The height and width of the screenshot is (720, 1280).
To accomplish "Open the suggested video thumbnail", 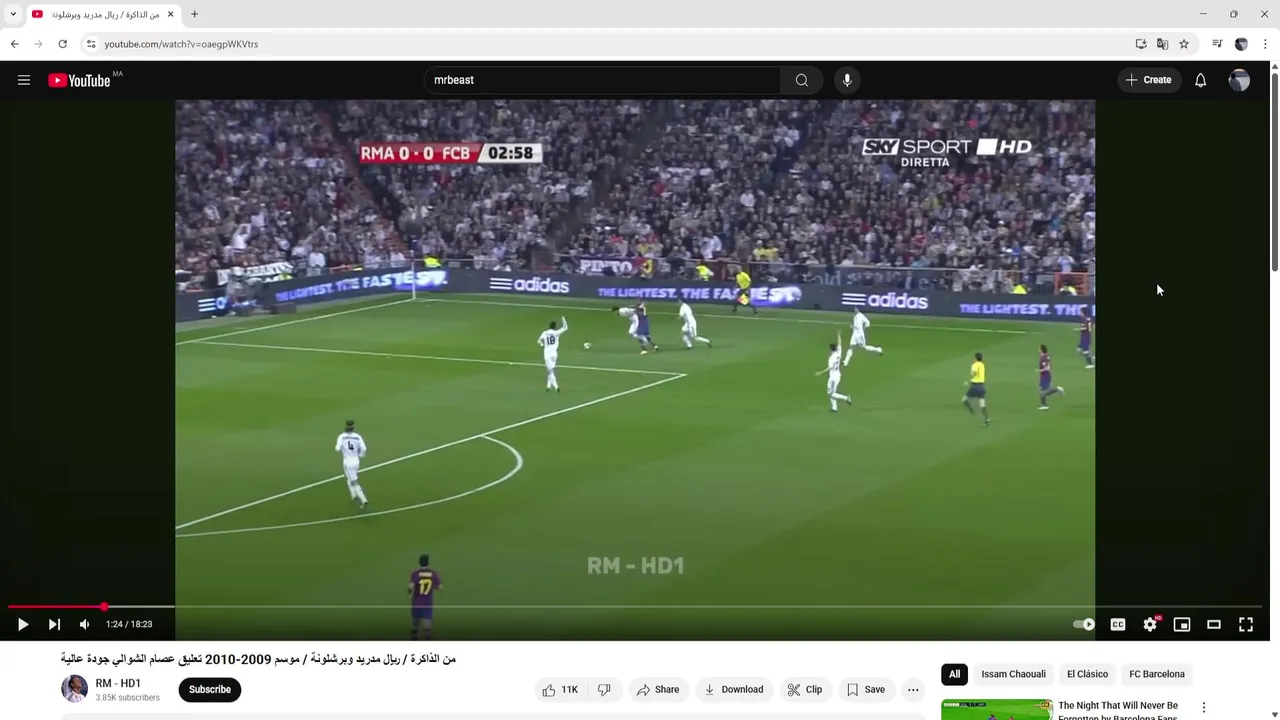I will pyautogui.click(x=997, y=709).
